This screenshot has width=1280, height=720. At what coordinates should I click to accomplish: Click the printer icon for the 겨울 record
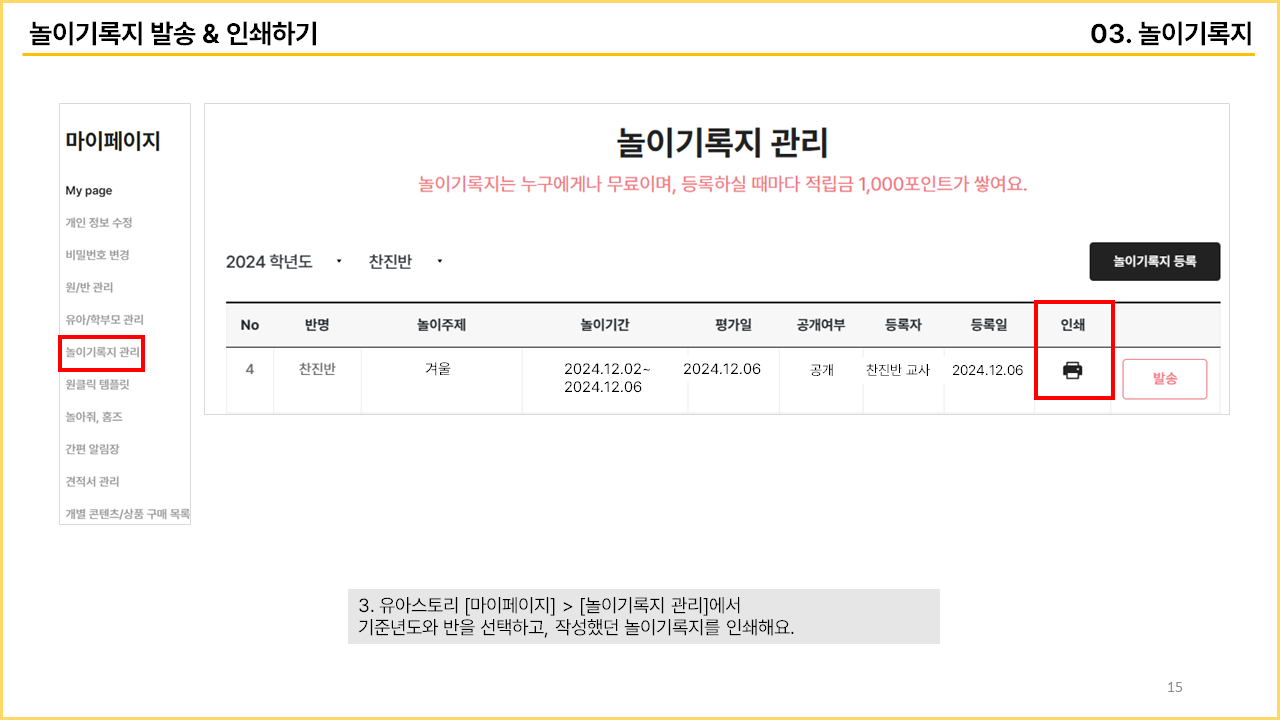1072,371
